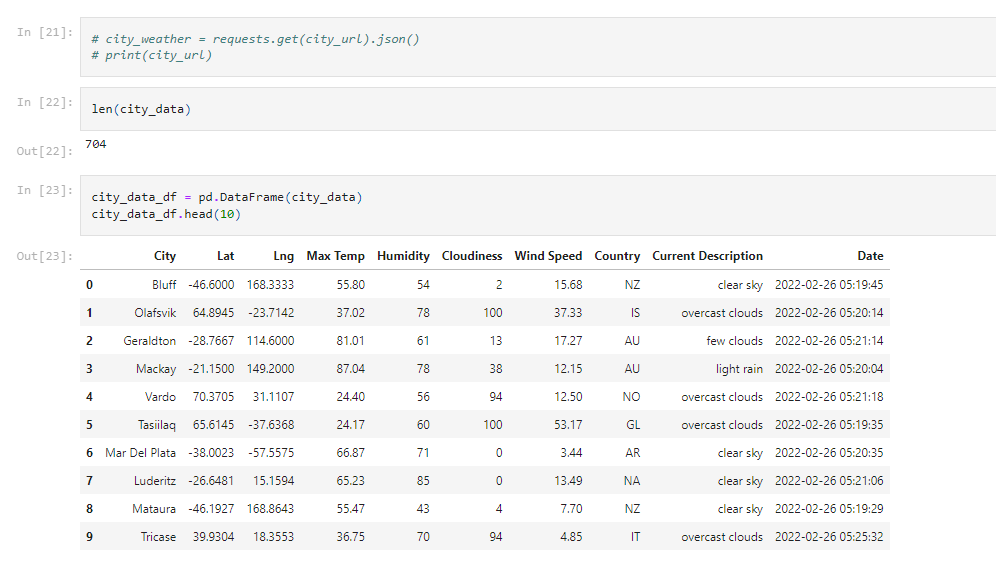Click country code AR
This screenshot has width=996, height=567.
point(633,453)
